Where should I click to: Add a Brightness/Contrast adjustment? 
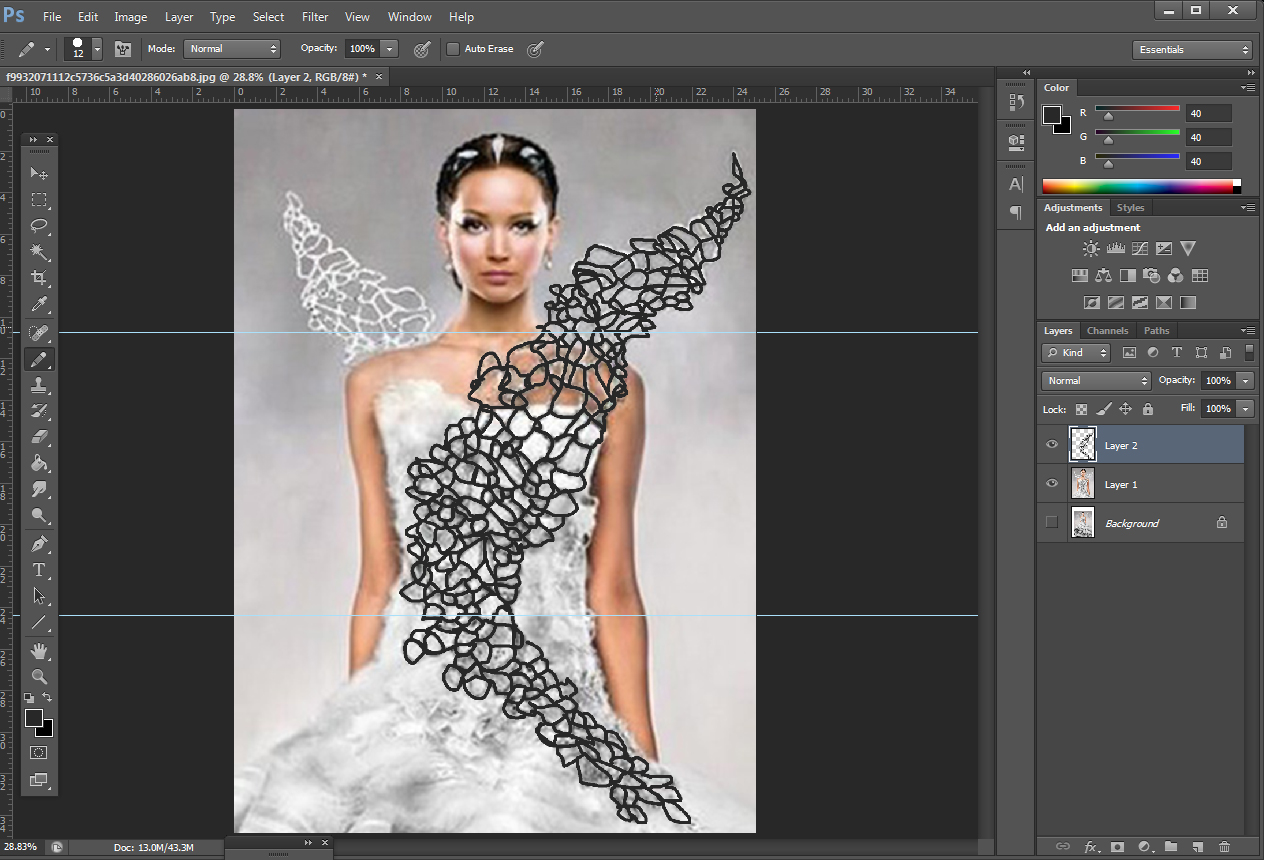pyautogui.click(x=1091, y=248)
